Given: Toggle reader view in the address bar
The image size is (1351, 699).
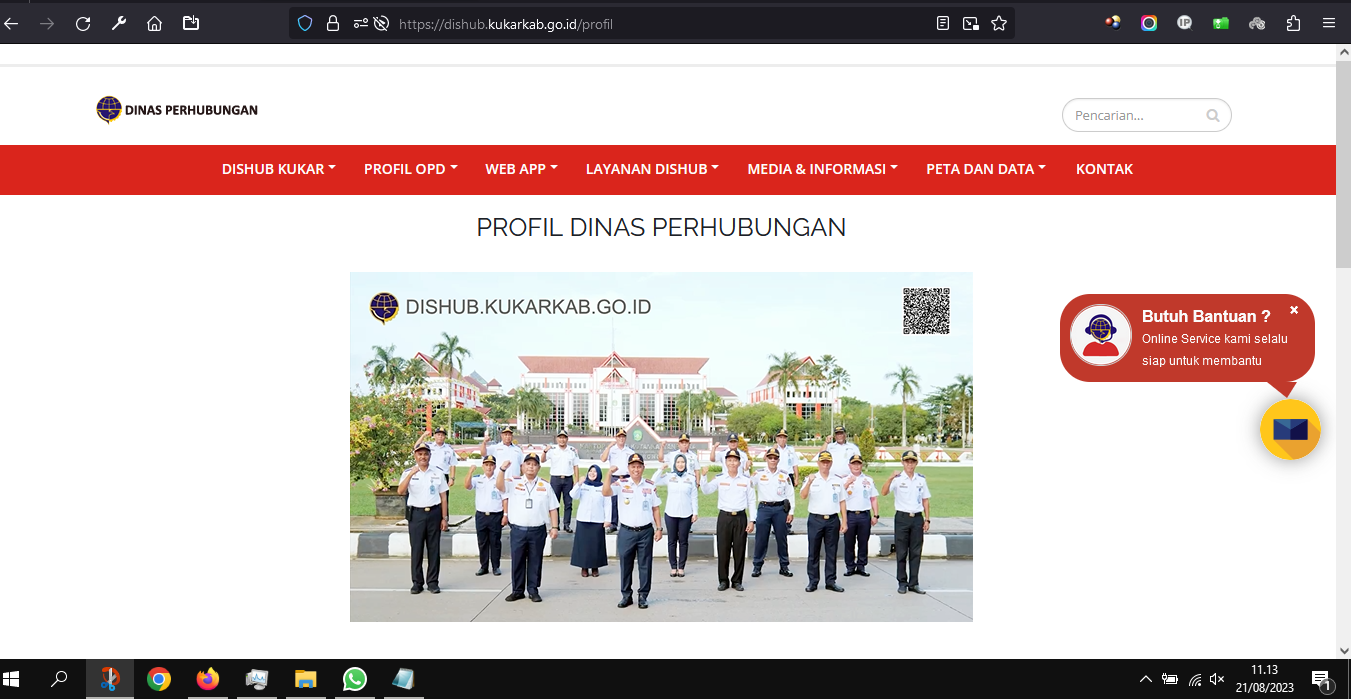Looking at the screenshot, I should click(x=942, y=23).
